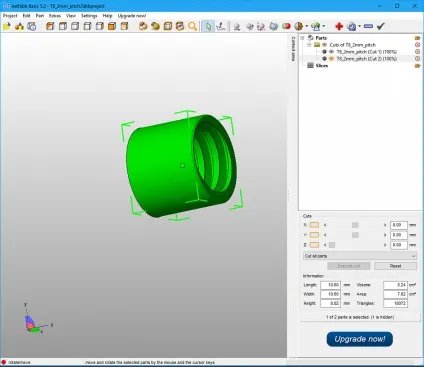Choose the last cube view icon before zoom tools
This screenshot has height=367, width=424.
tap(124, 26)
